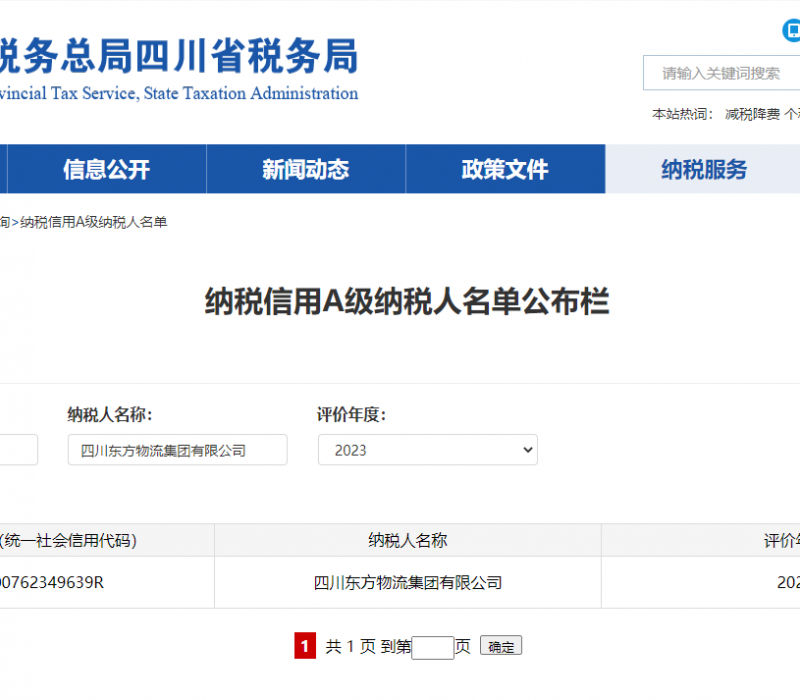Click the red page 1 button
Screen dimensions: 800x700
click(305, 646)
